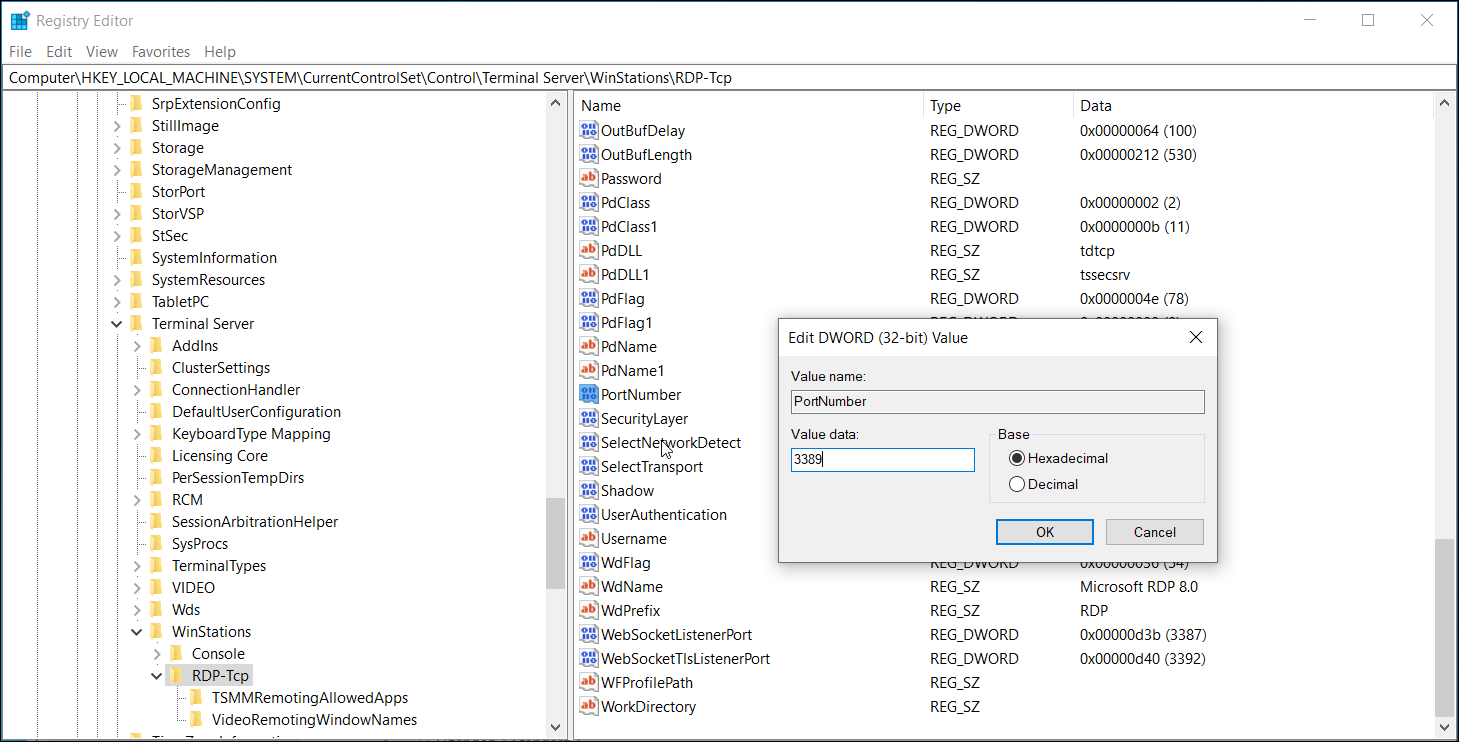Open the File menu

(x=20, y=52)
